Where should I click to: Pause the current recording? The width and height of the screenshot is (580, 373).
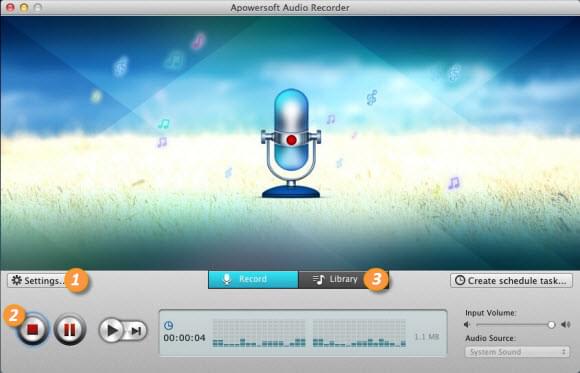tap(70, 329)
